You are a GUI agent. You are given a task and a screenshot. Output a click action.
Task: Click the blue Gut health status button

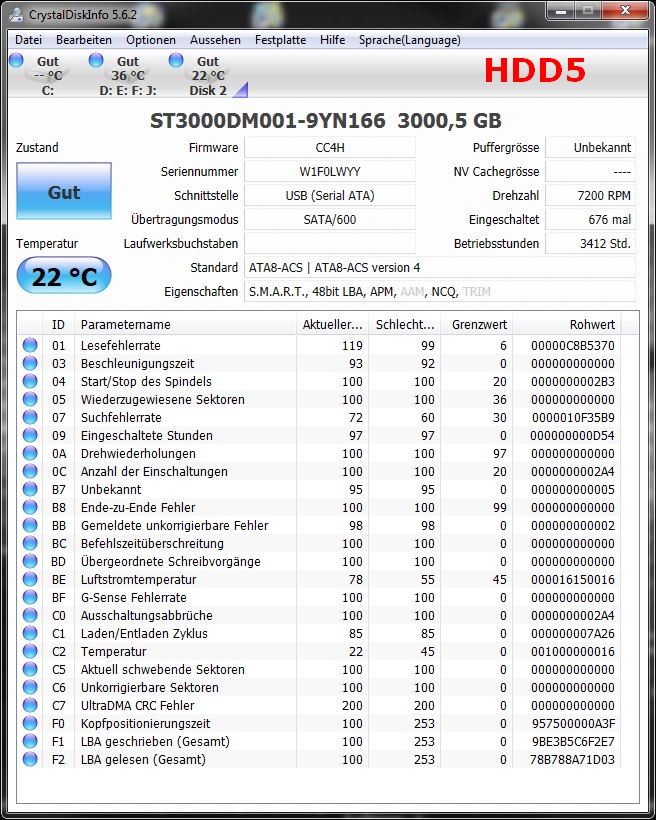[64, 191]
